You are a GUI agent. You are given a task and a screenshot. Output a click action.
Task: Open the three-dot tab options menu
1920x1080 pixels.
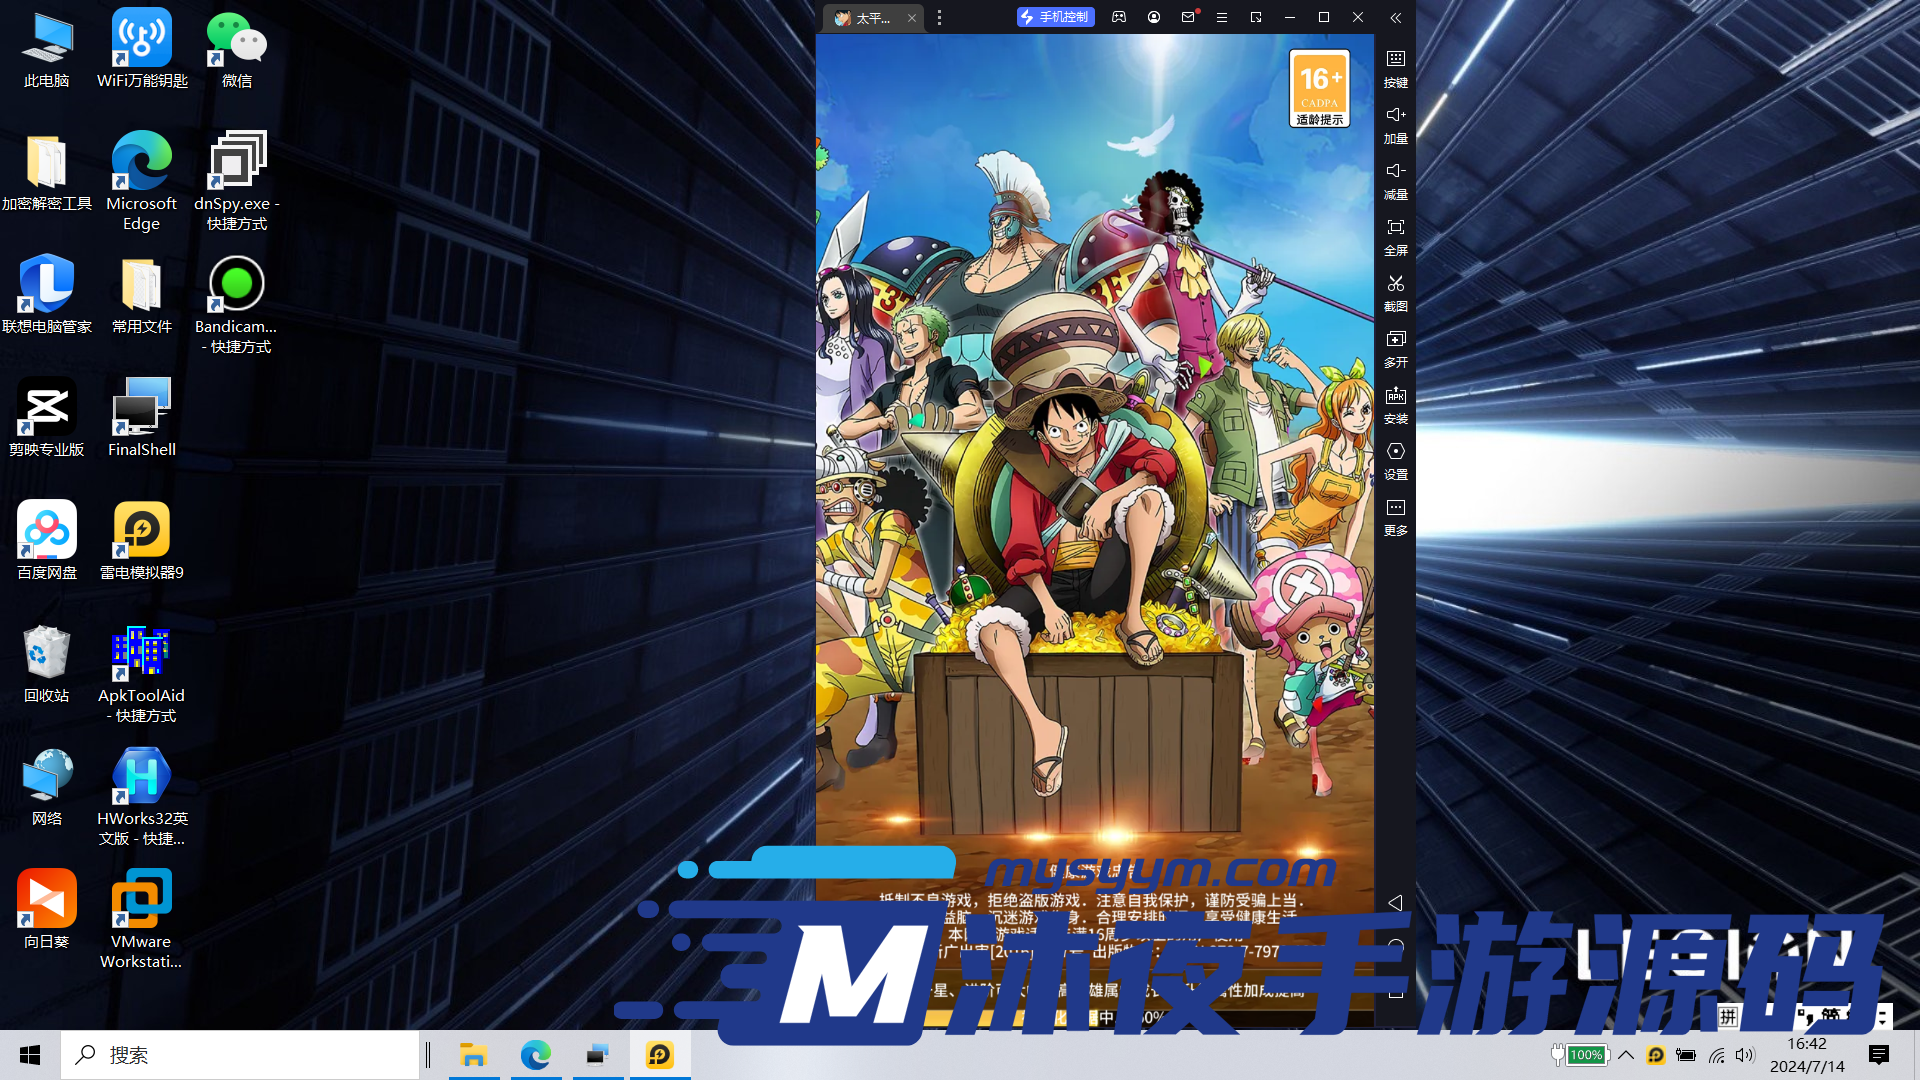(939, 18)
